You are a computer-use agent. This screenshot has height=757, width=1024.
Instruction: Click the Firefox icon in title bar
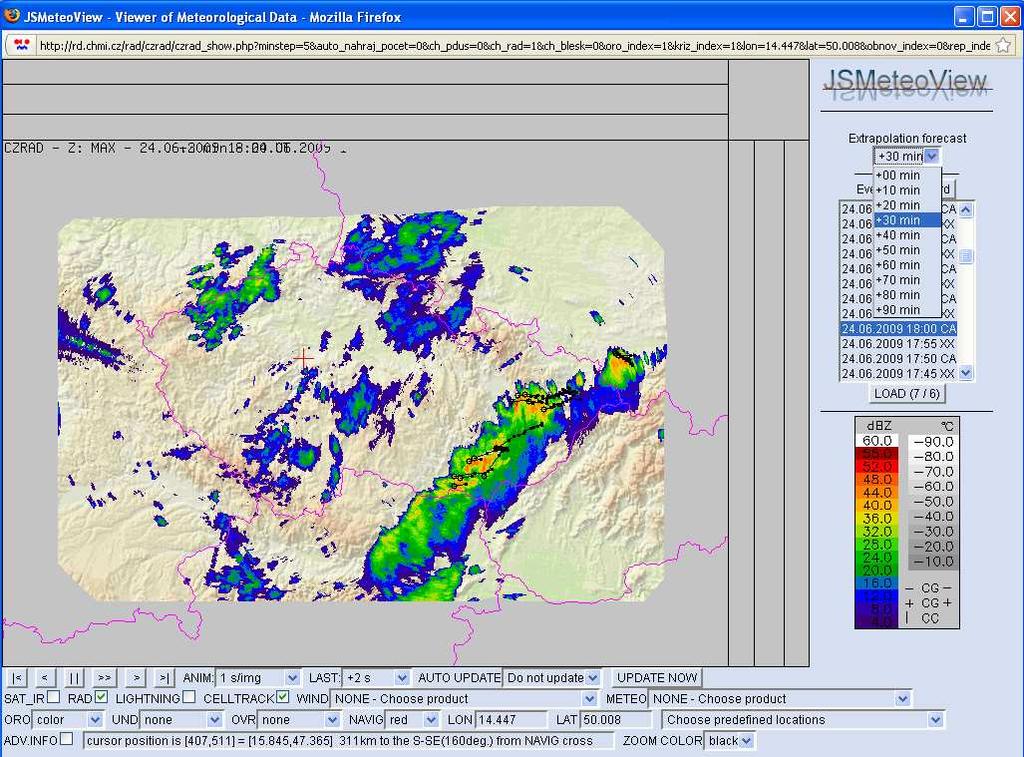12,16
